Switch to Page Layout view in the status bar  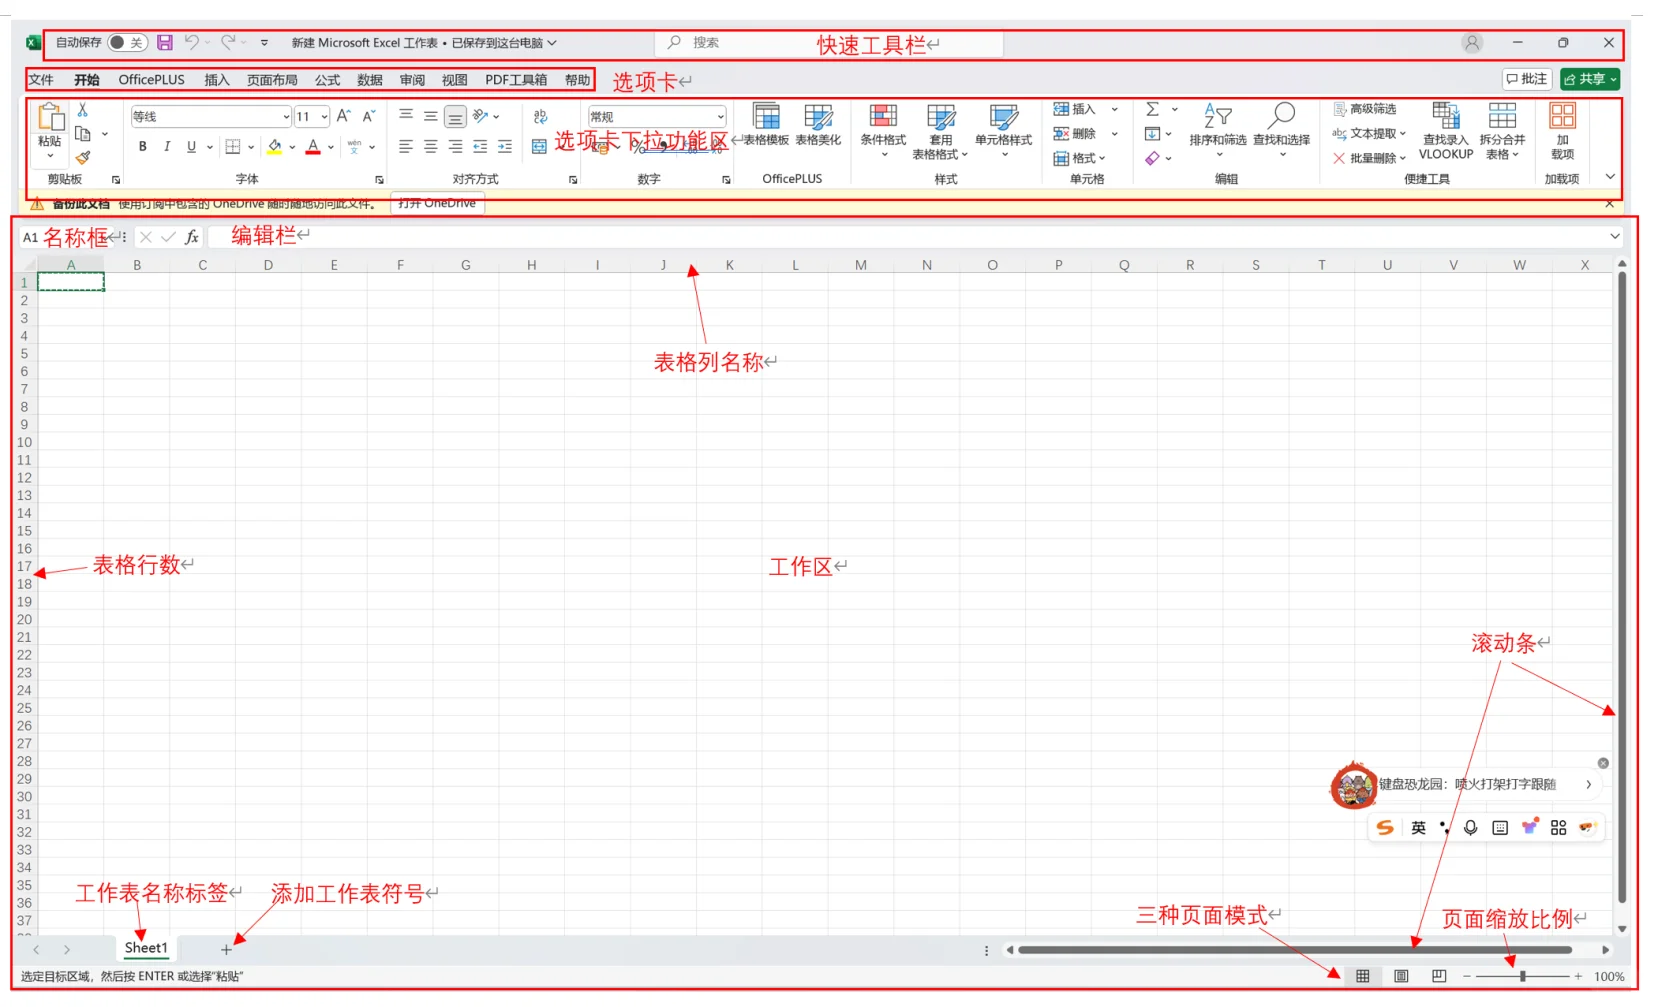(x=1401, y=976)
